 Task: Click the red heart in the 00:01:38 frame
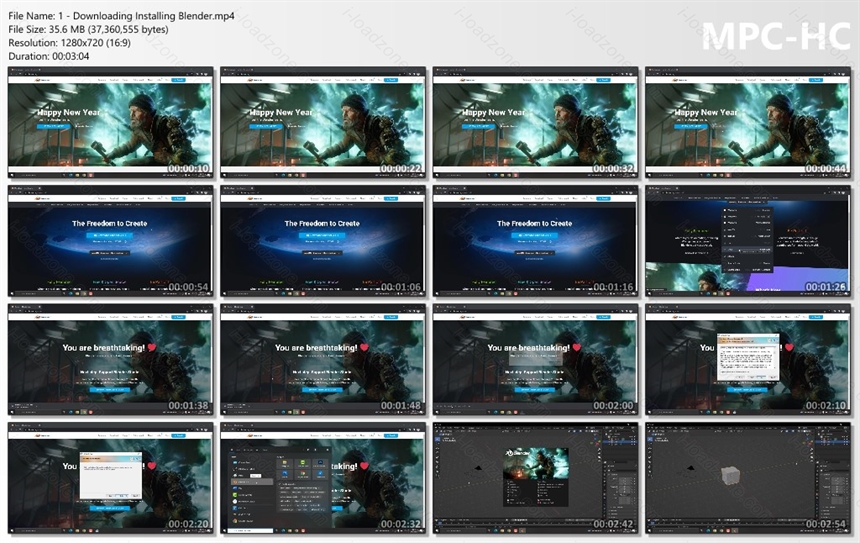pos(152,347)
